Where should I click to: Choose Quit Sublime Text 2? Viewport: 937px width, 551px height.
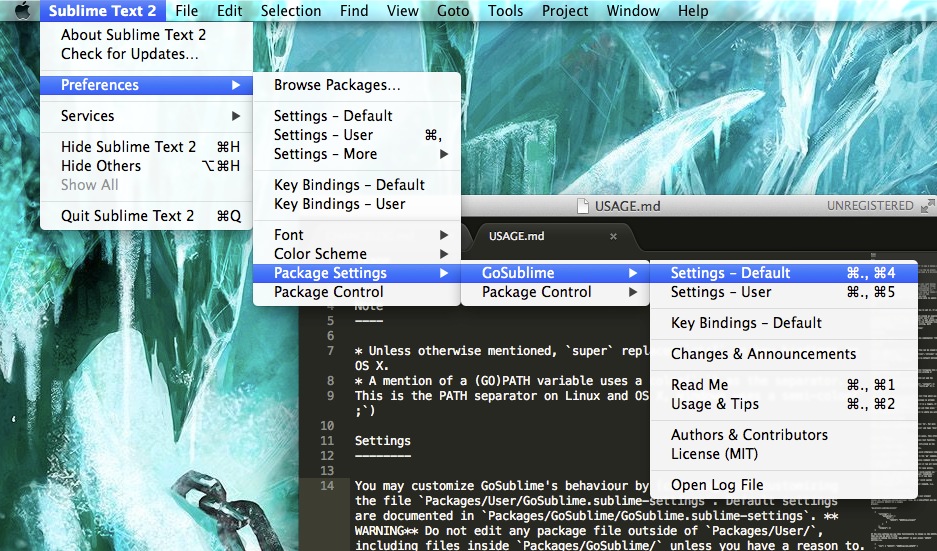click(x=128, y=216)
